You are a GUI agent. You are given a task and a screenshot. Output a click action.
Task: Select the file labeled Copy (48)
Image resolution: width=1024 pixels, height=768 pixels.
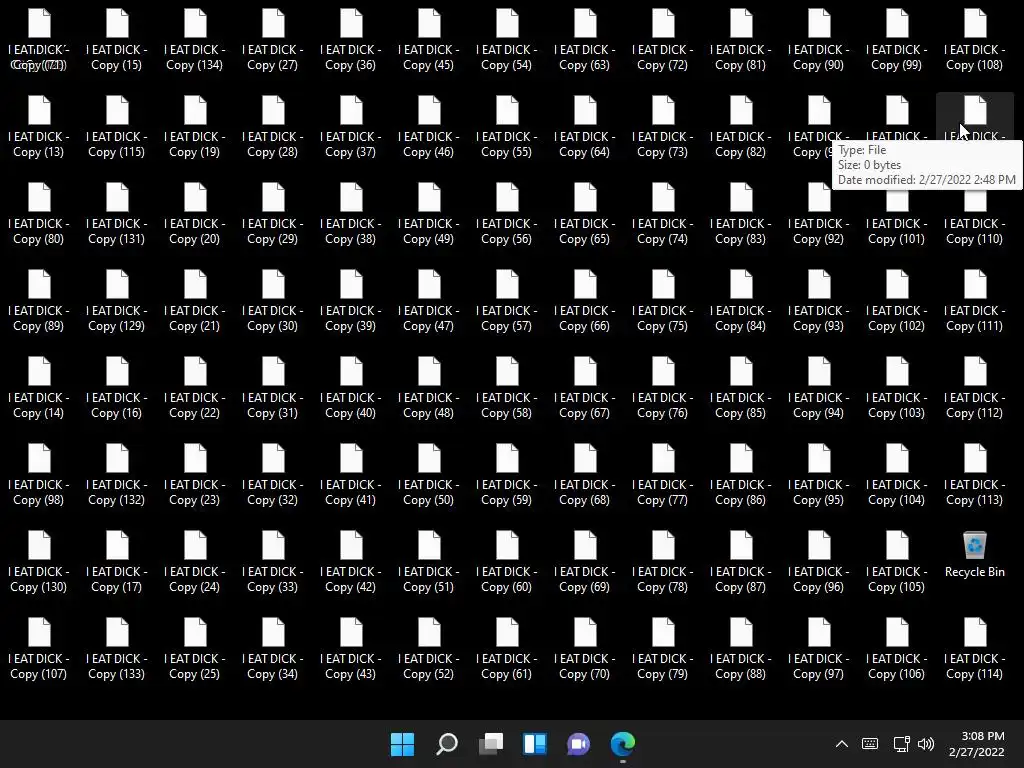pyautogui.click(x=429, y=387)
